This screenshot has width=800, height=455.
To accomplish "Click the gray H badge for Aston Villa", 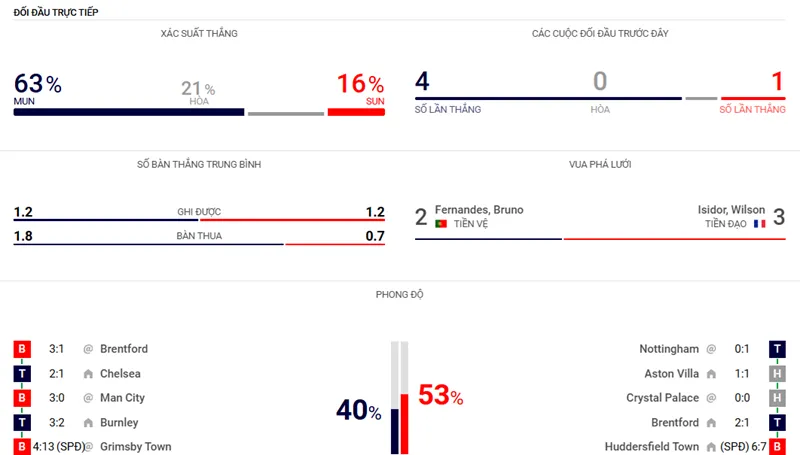I will (777, 374).
